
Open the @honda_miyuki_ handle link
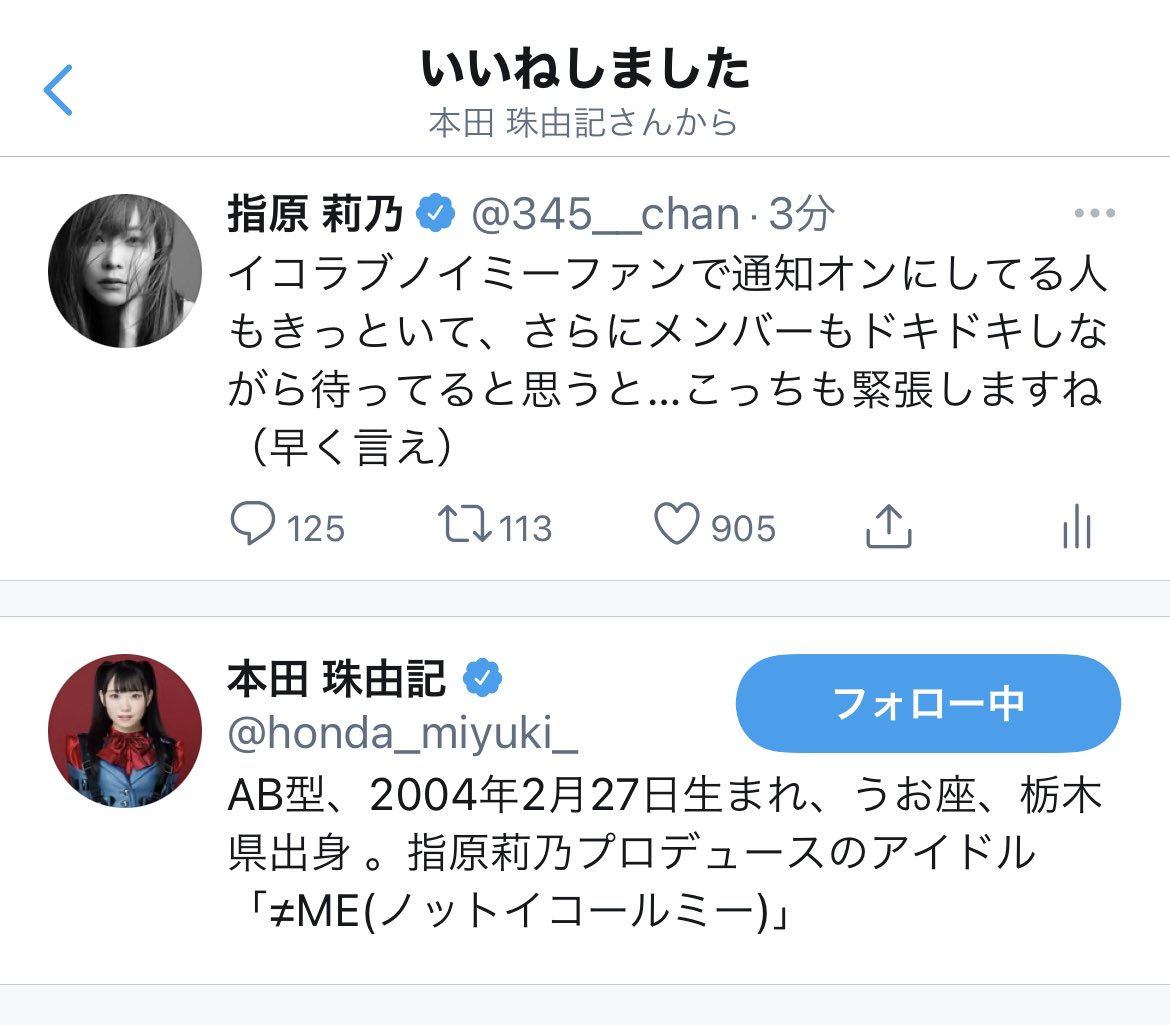tap(403, 733)
